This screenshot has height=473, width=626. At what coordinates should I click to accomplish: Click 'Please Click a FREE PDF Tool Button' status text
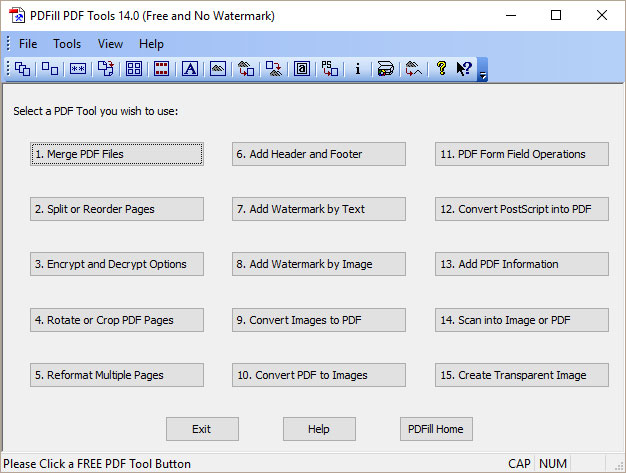(97, 464)
